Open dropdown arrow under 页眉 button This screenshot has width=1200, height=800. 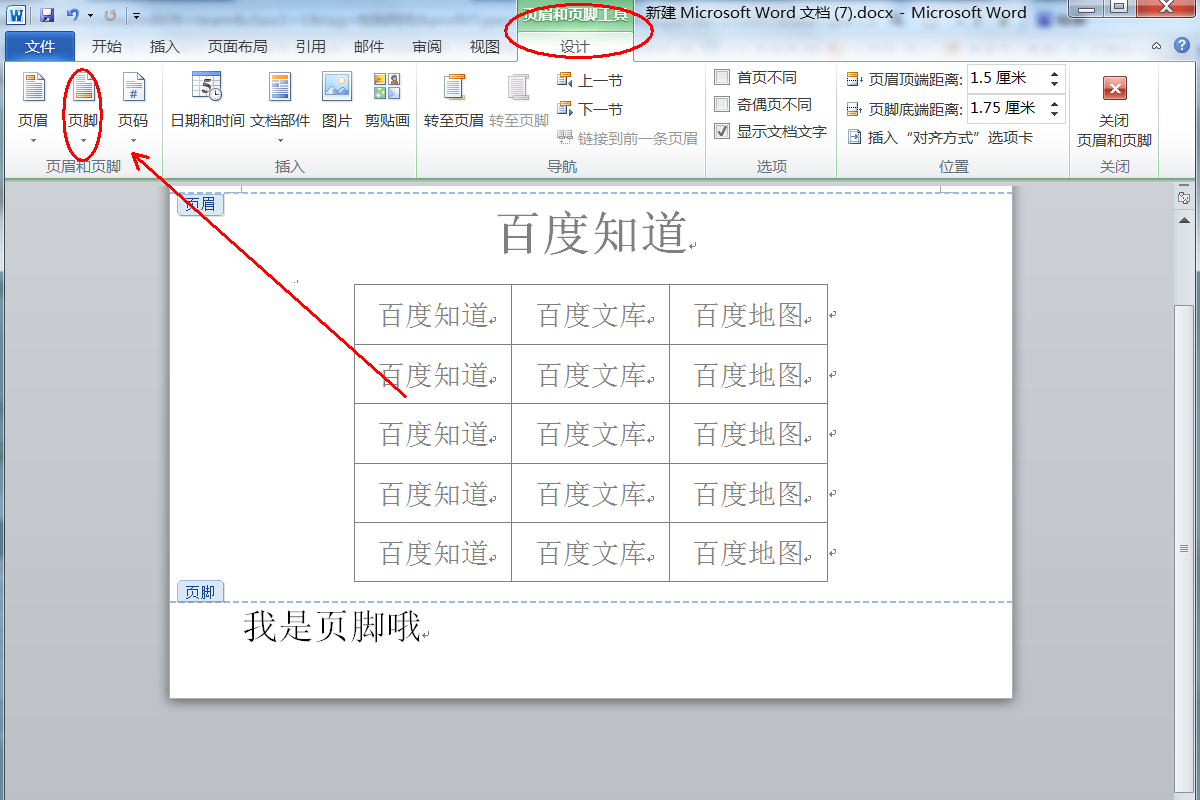33,141
